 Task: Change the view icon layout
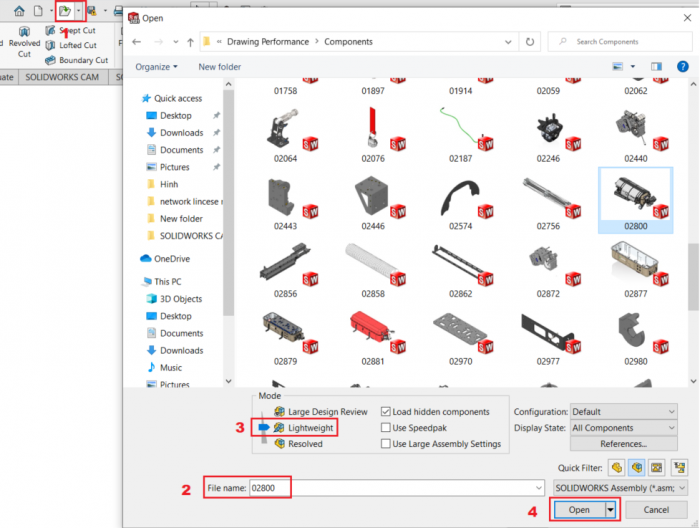click(x=617, y=67)
